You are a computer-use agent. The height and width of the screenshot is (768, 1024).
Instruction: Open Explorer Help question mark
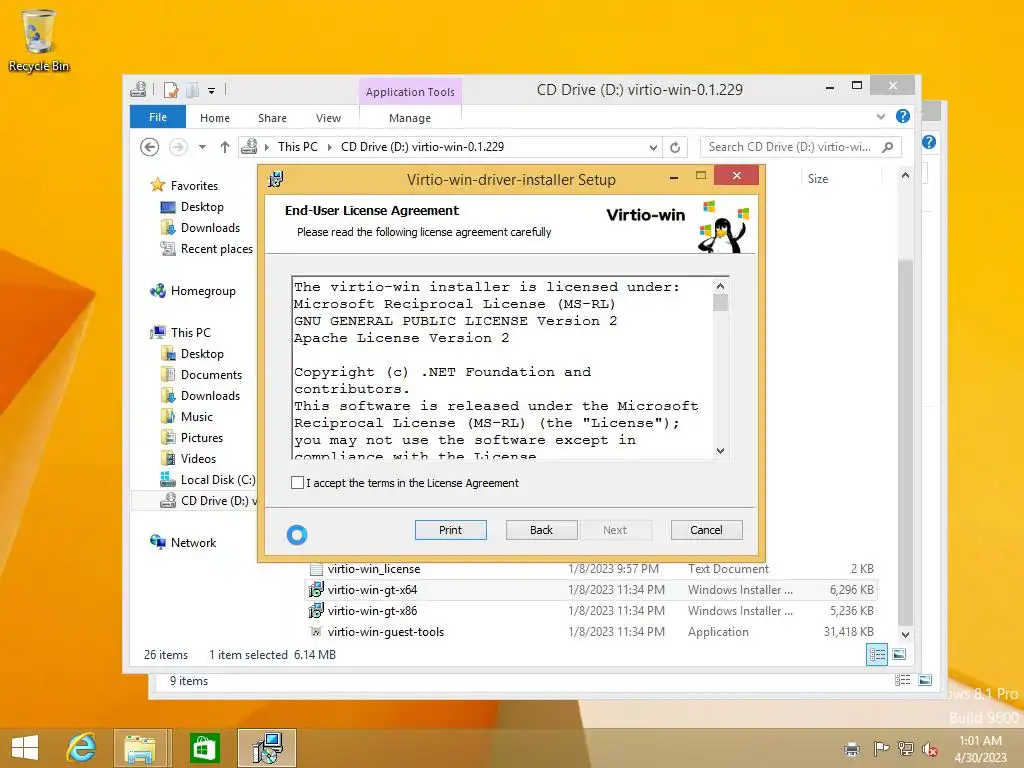coord(903,116)
